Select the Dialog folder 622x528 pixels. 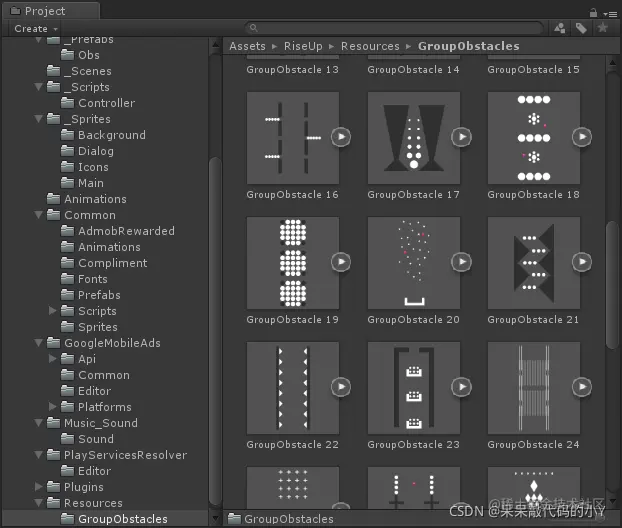[x=87, y=151]
